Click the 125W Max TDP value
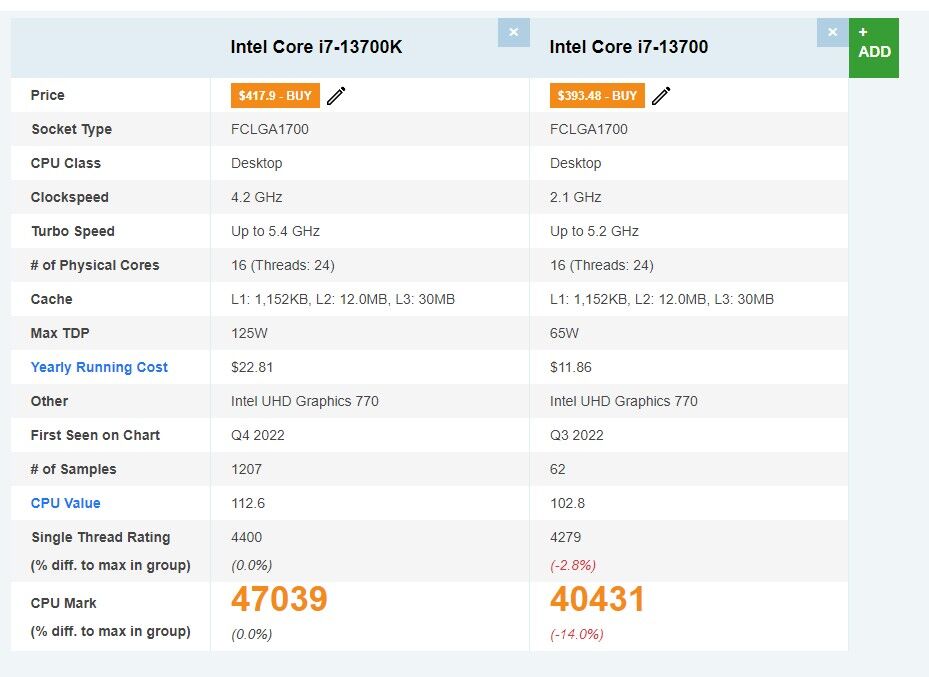The height and width of the screenshot is (677, 929). [x=249, y=333]
